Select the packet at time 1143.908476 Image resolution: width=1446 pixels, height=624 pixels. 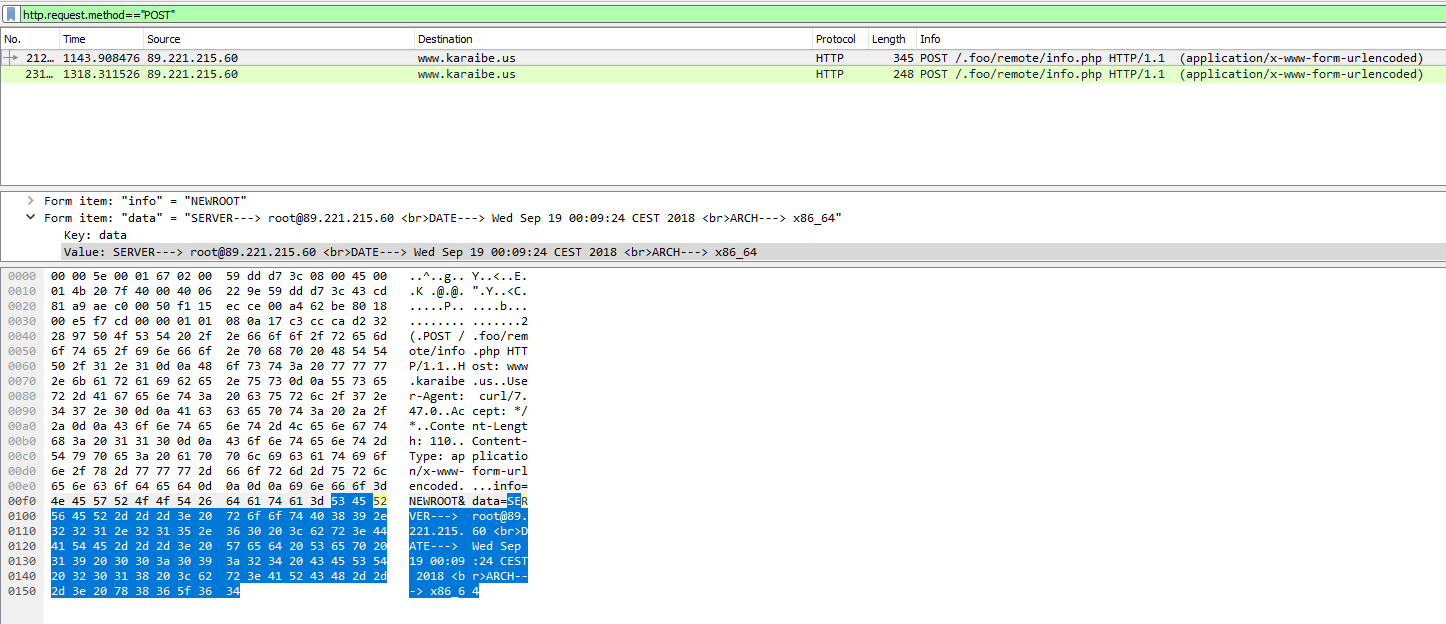[723, 58]
